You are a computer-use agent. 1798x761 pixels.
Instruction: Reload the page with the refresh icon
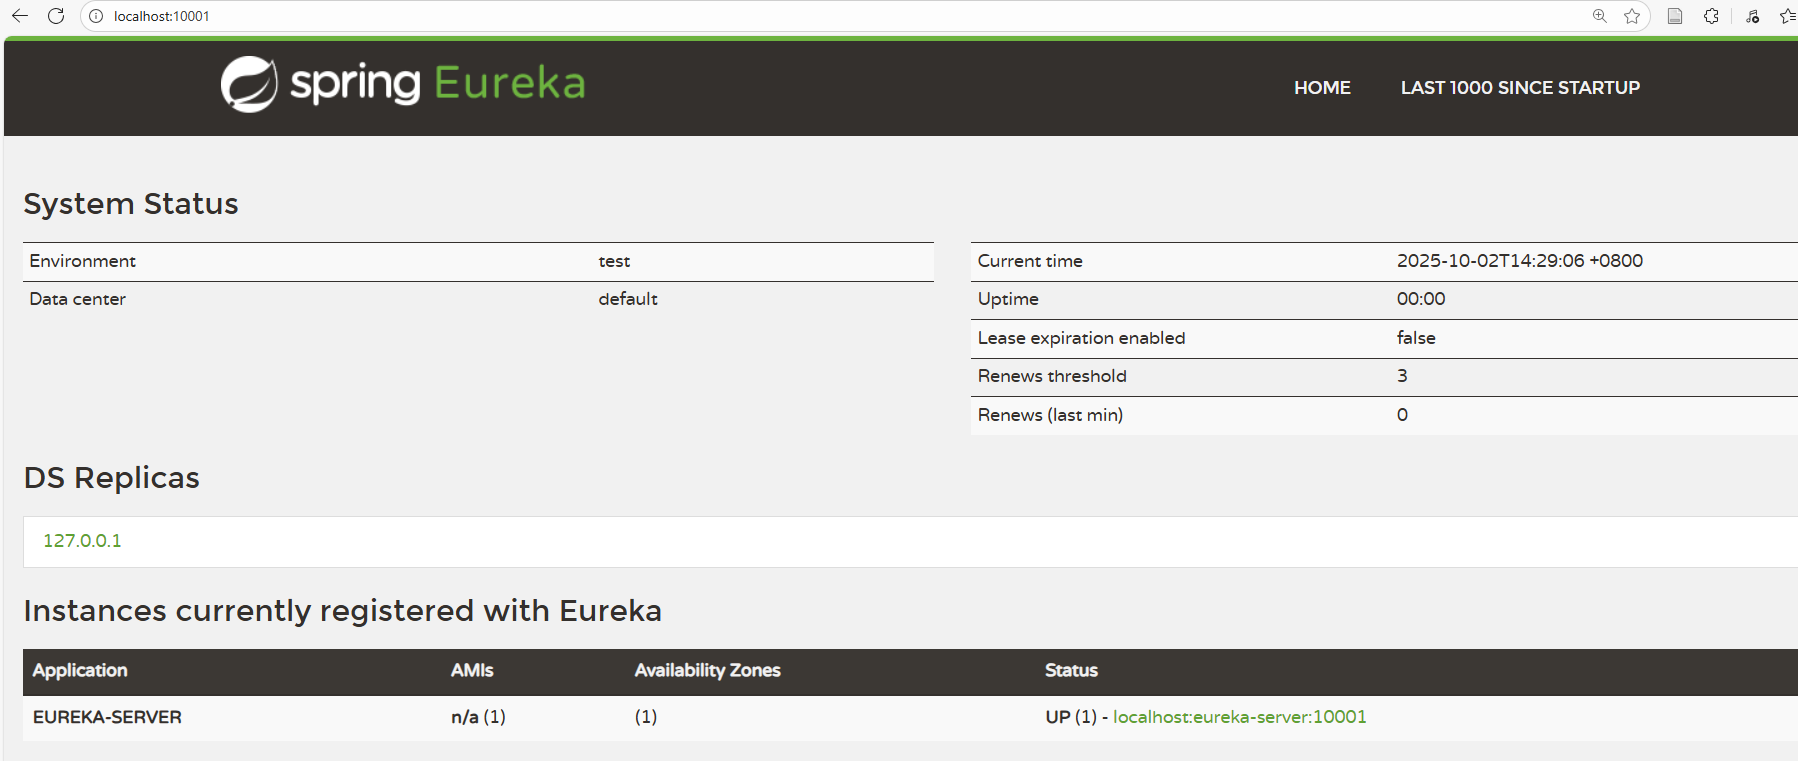[x=56, y=16]
